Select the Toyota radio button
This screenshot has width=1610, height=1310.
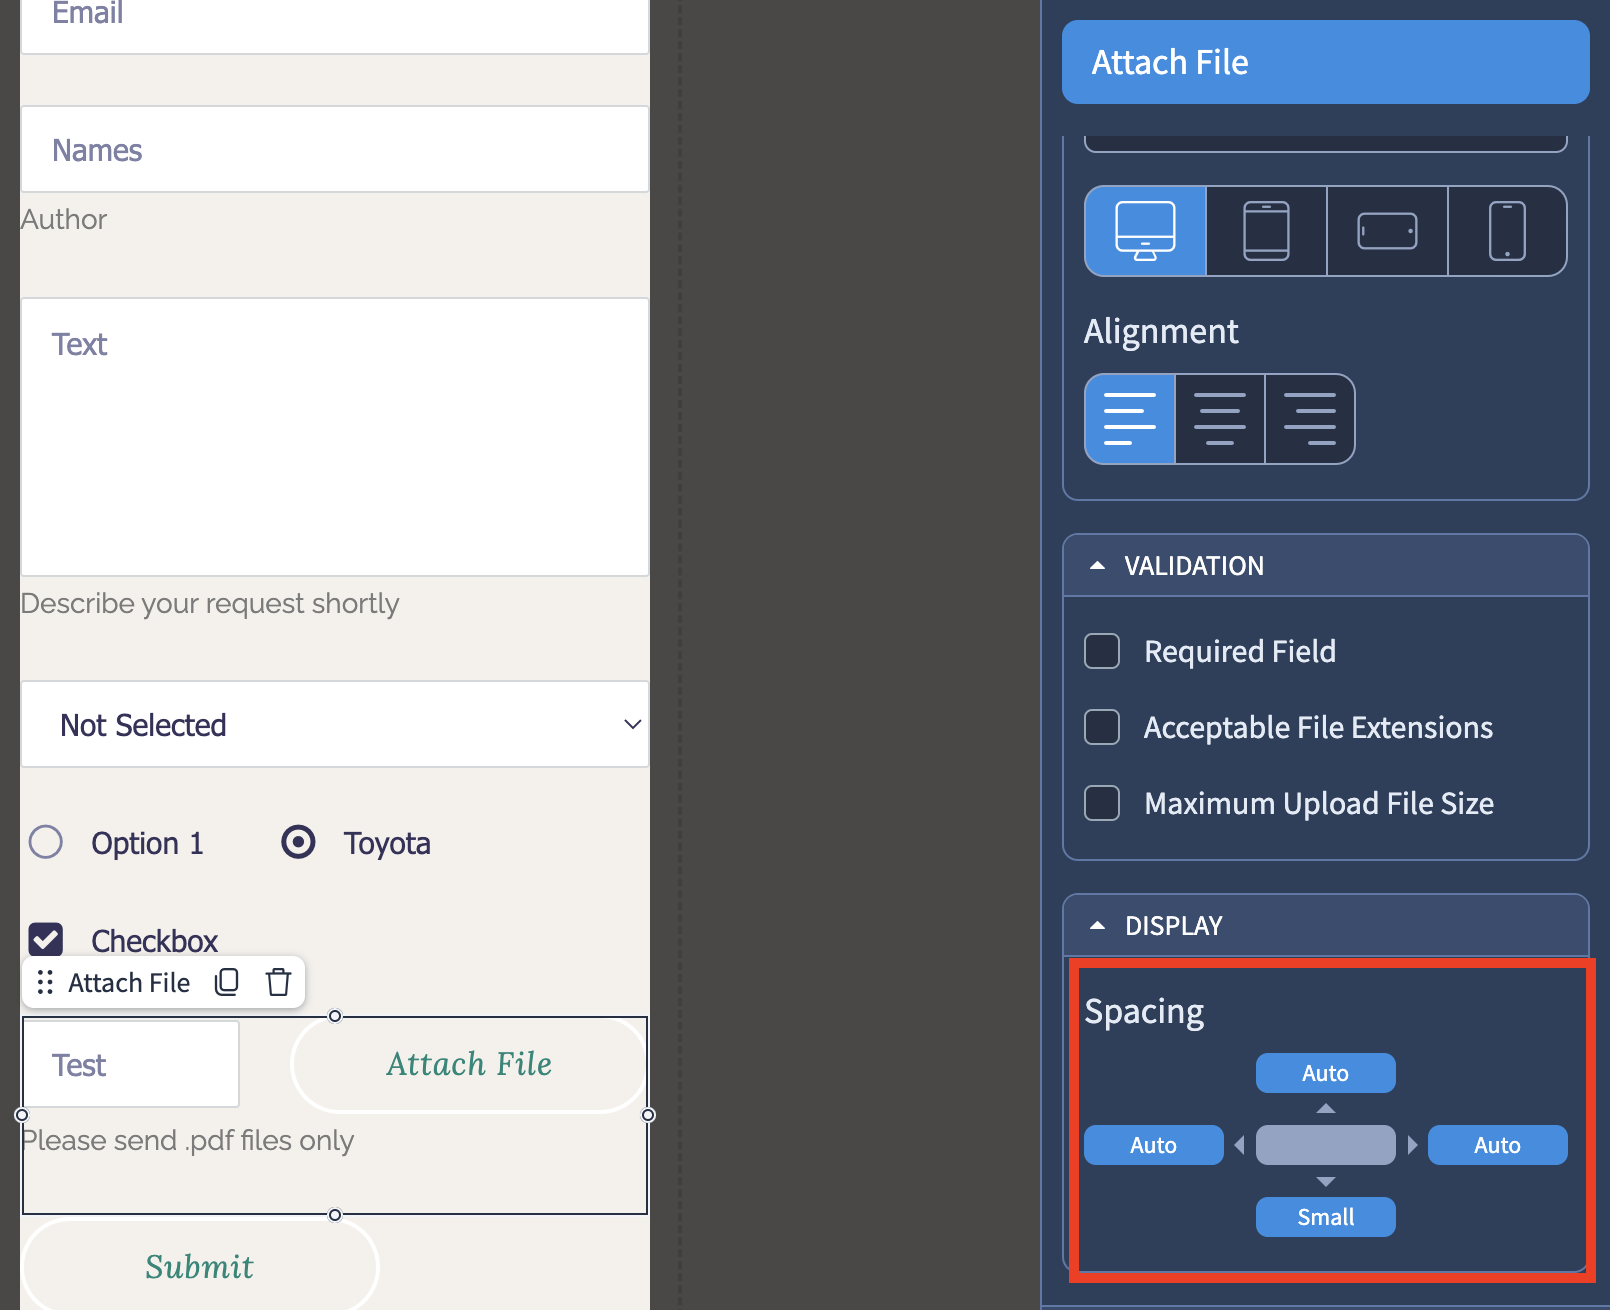[x=298, y=842]
